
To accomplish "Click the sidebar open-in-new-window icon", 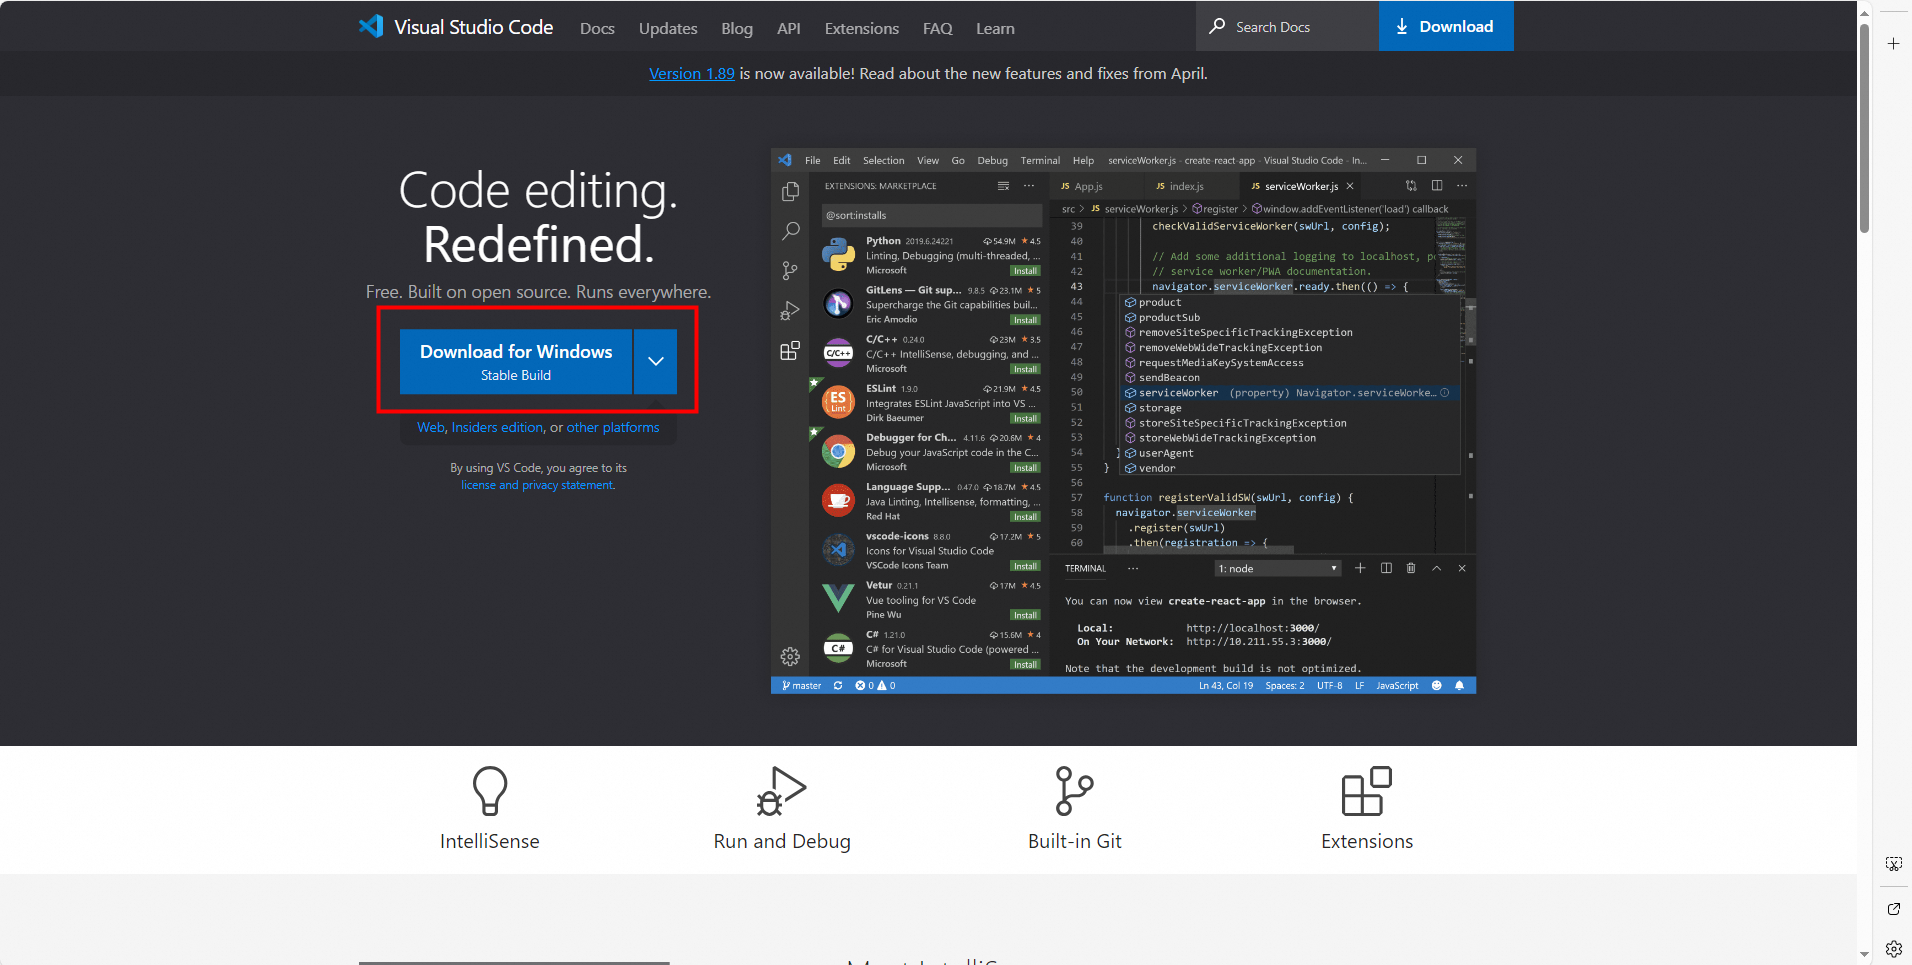I will coord(1893,908).
